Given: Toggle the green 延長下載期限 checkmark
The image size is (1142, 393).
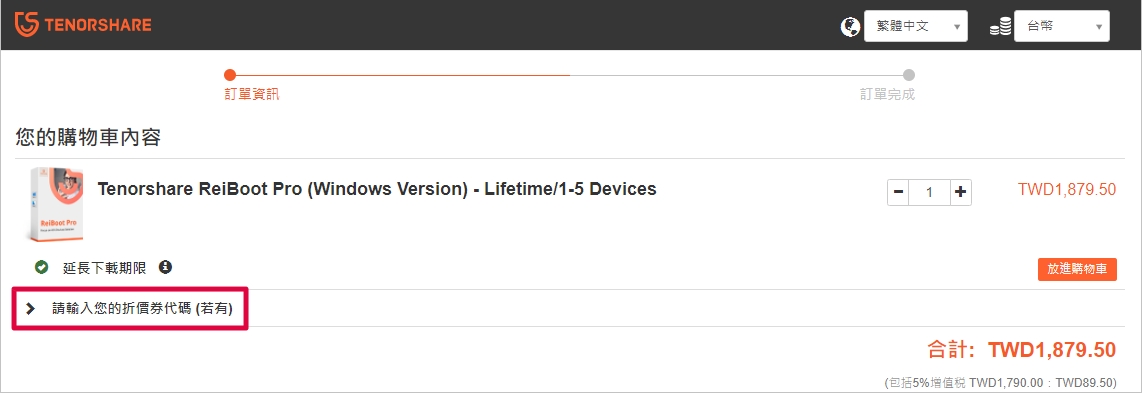Looking at the screenshot, I should [x=42, y=267].
